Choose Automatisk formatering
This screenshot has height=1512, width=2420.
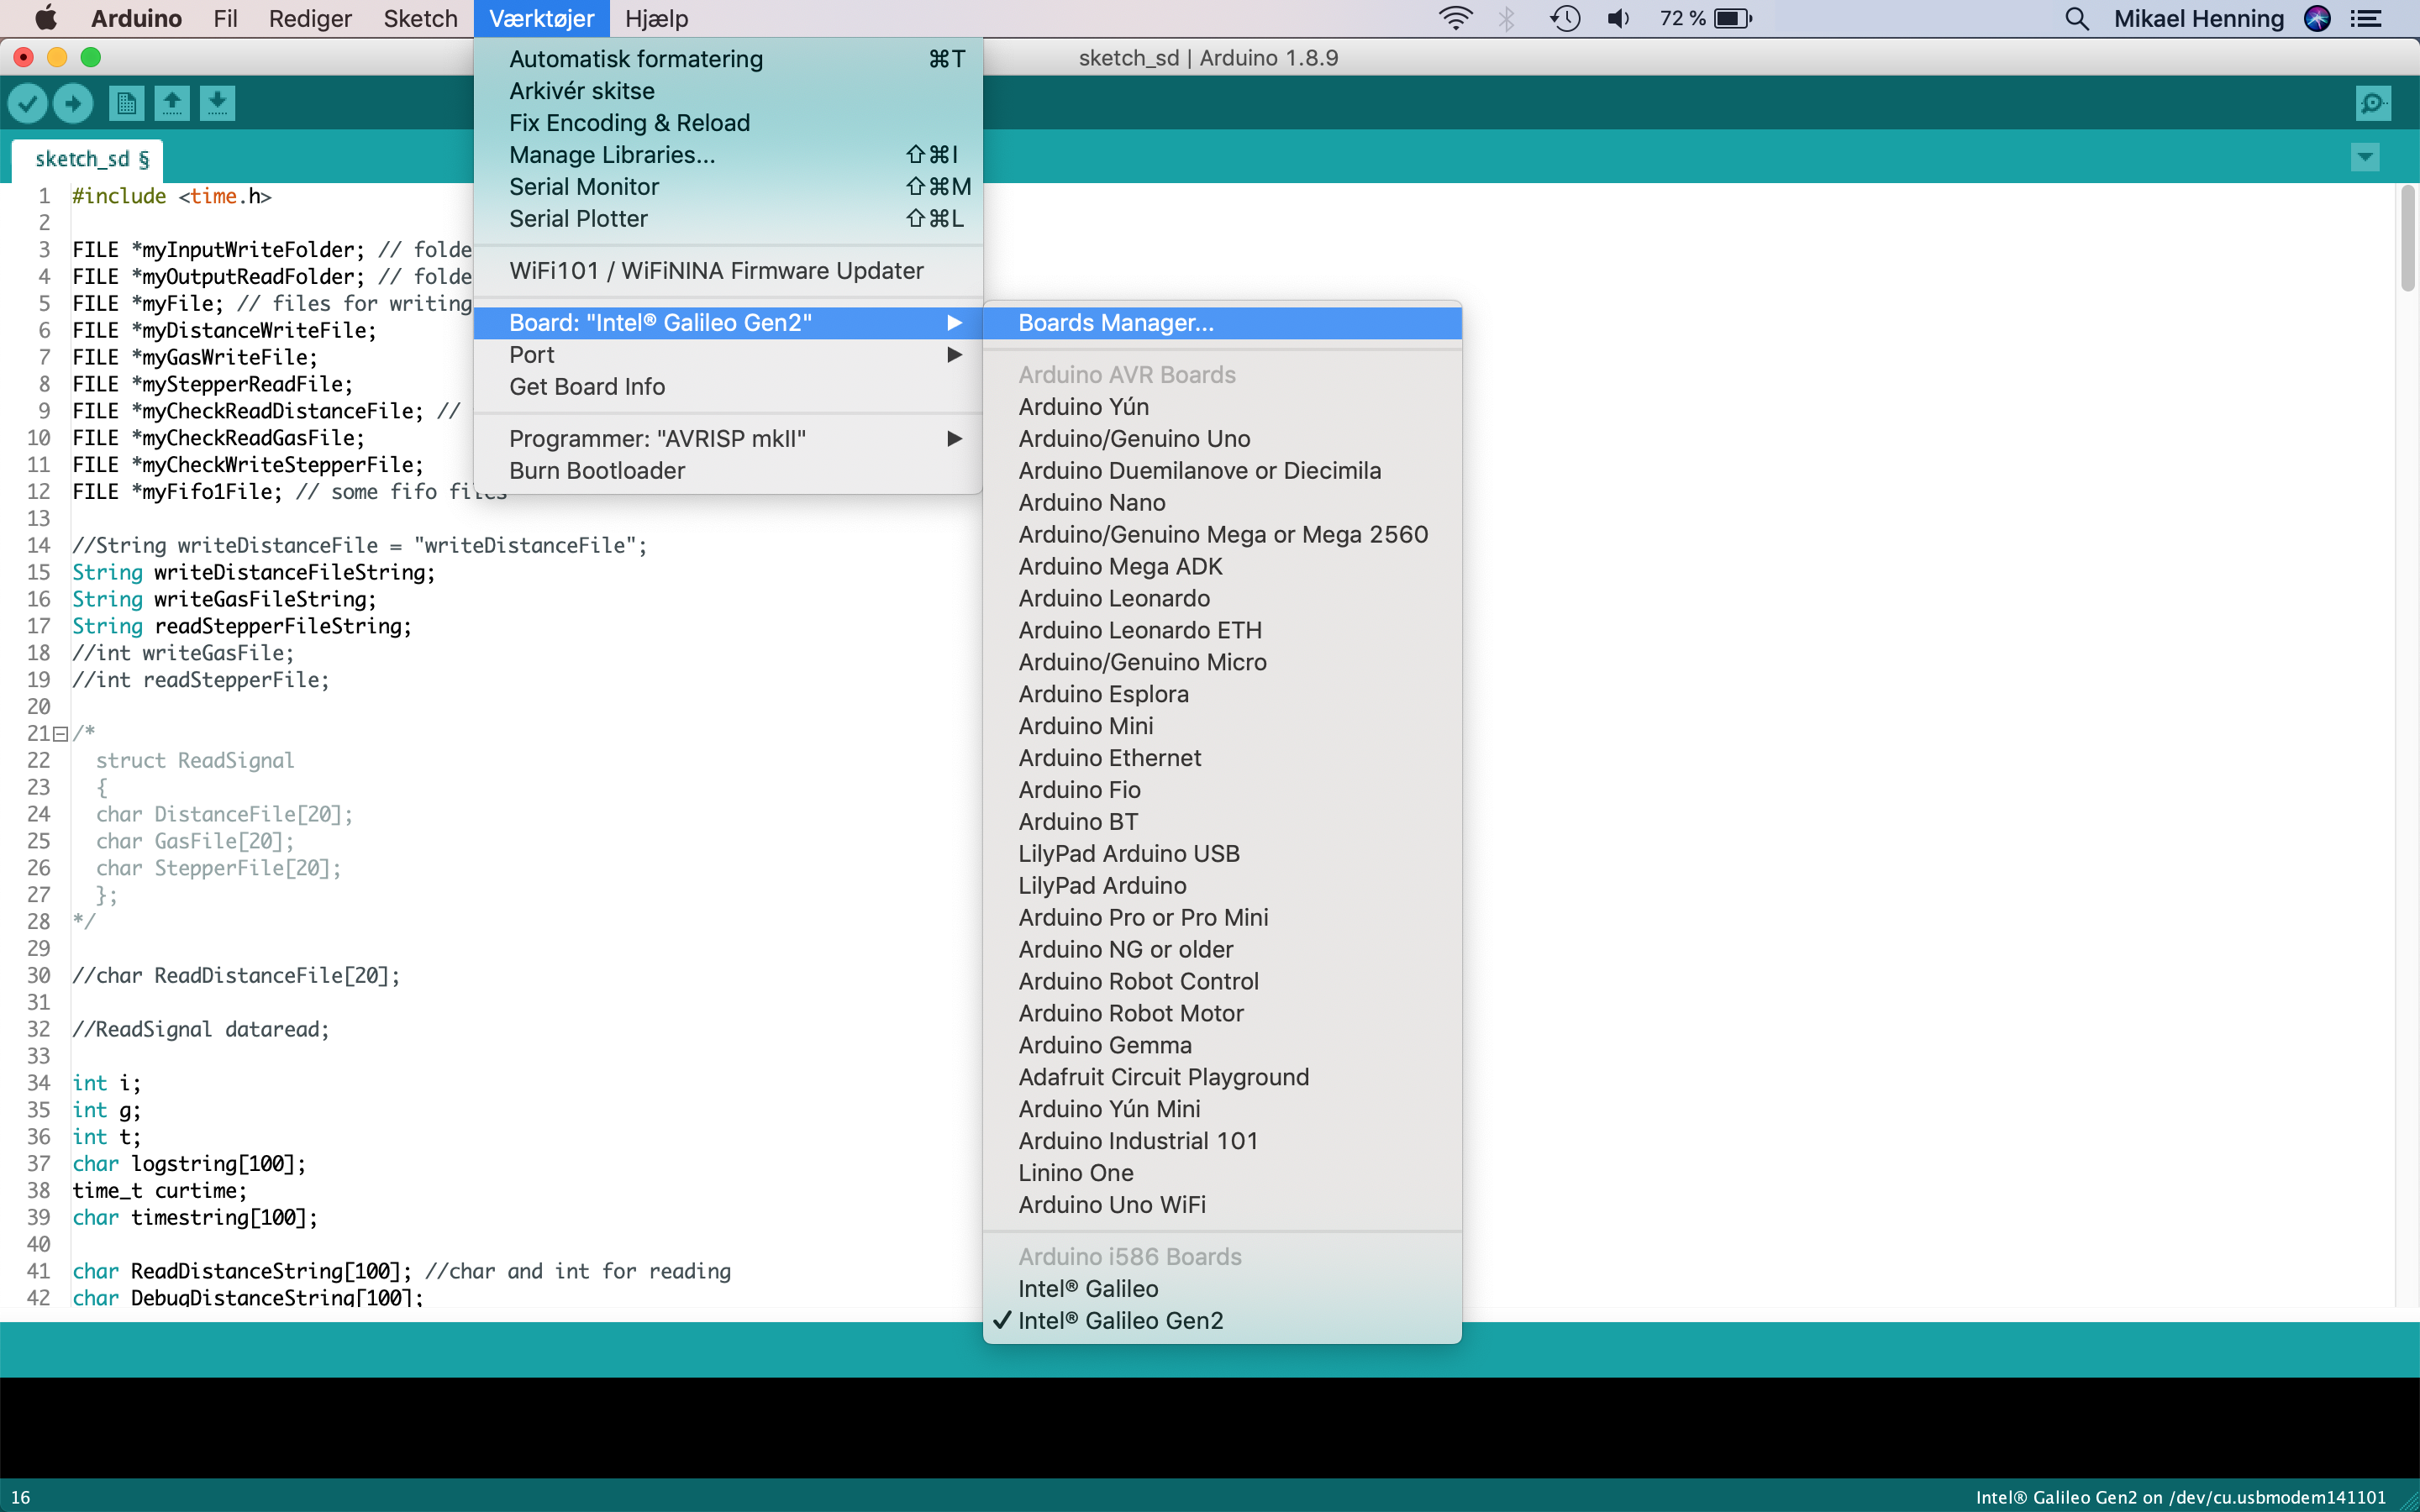tap(728, 59)
